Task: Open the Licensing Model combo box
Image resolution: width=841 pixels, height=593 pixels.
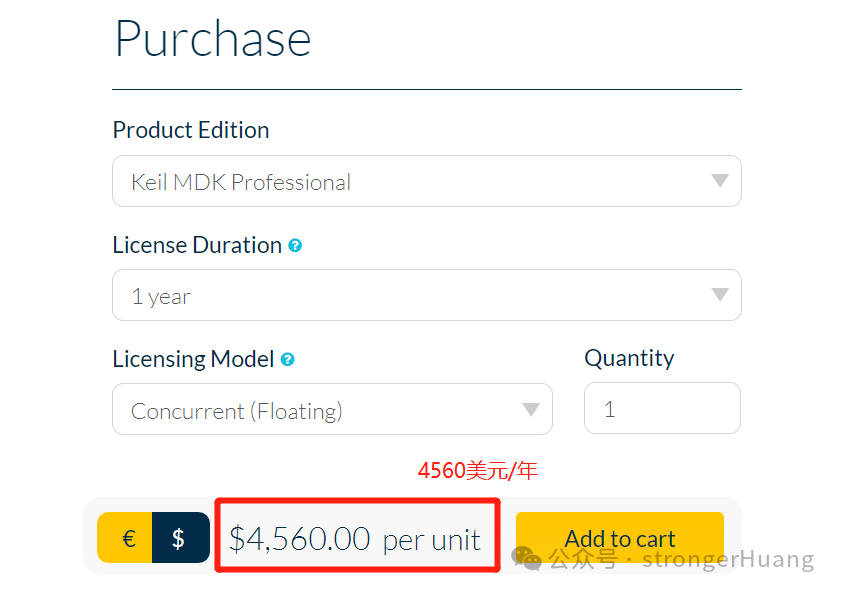Action: (332, 409)
